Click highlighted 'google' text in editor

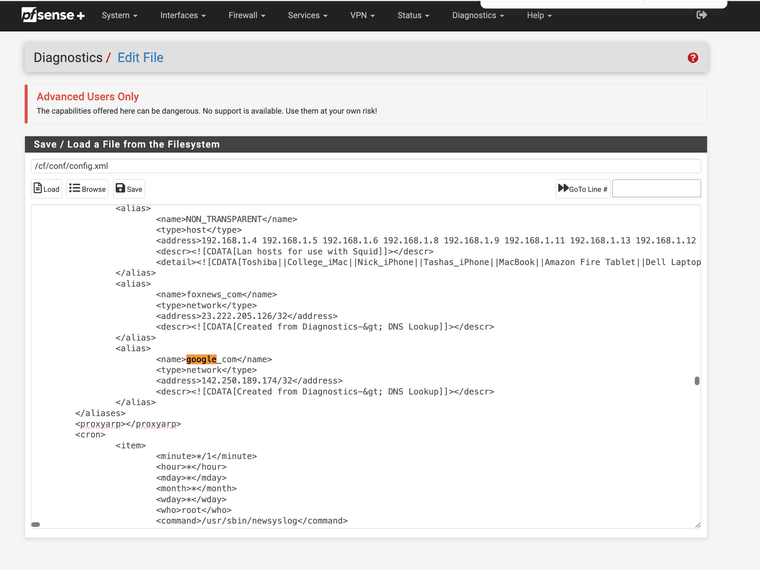point(201,359)
